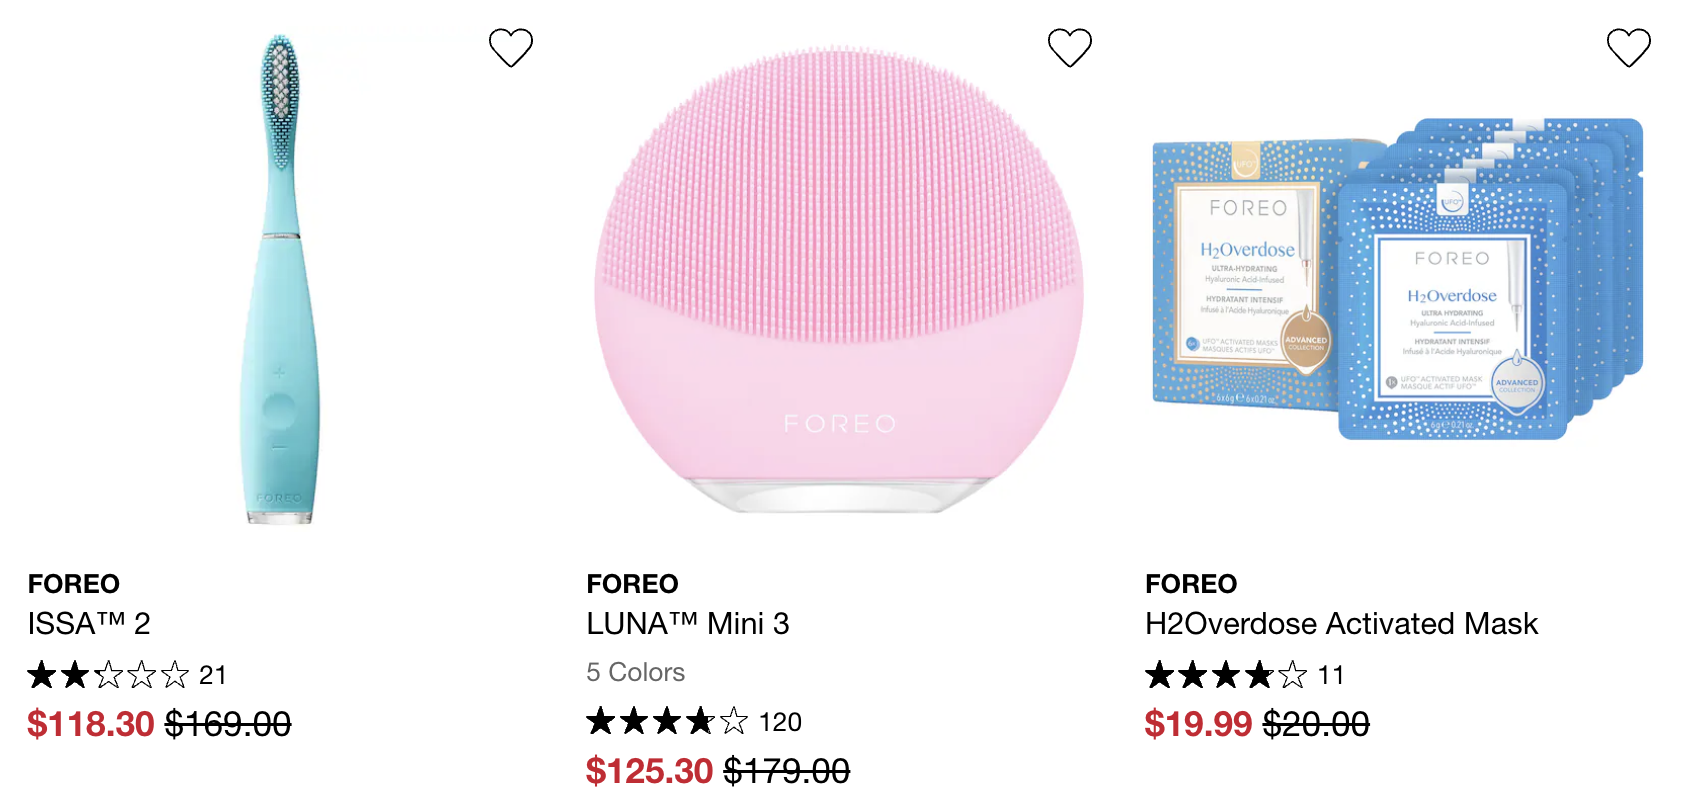Screen dimensions: 1704x798
Task: Open the ISSA 2 toothbrush product image
Action: click(280, 279)
